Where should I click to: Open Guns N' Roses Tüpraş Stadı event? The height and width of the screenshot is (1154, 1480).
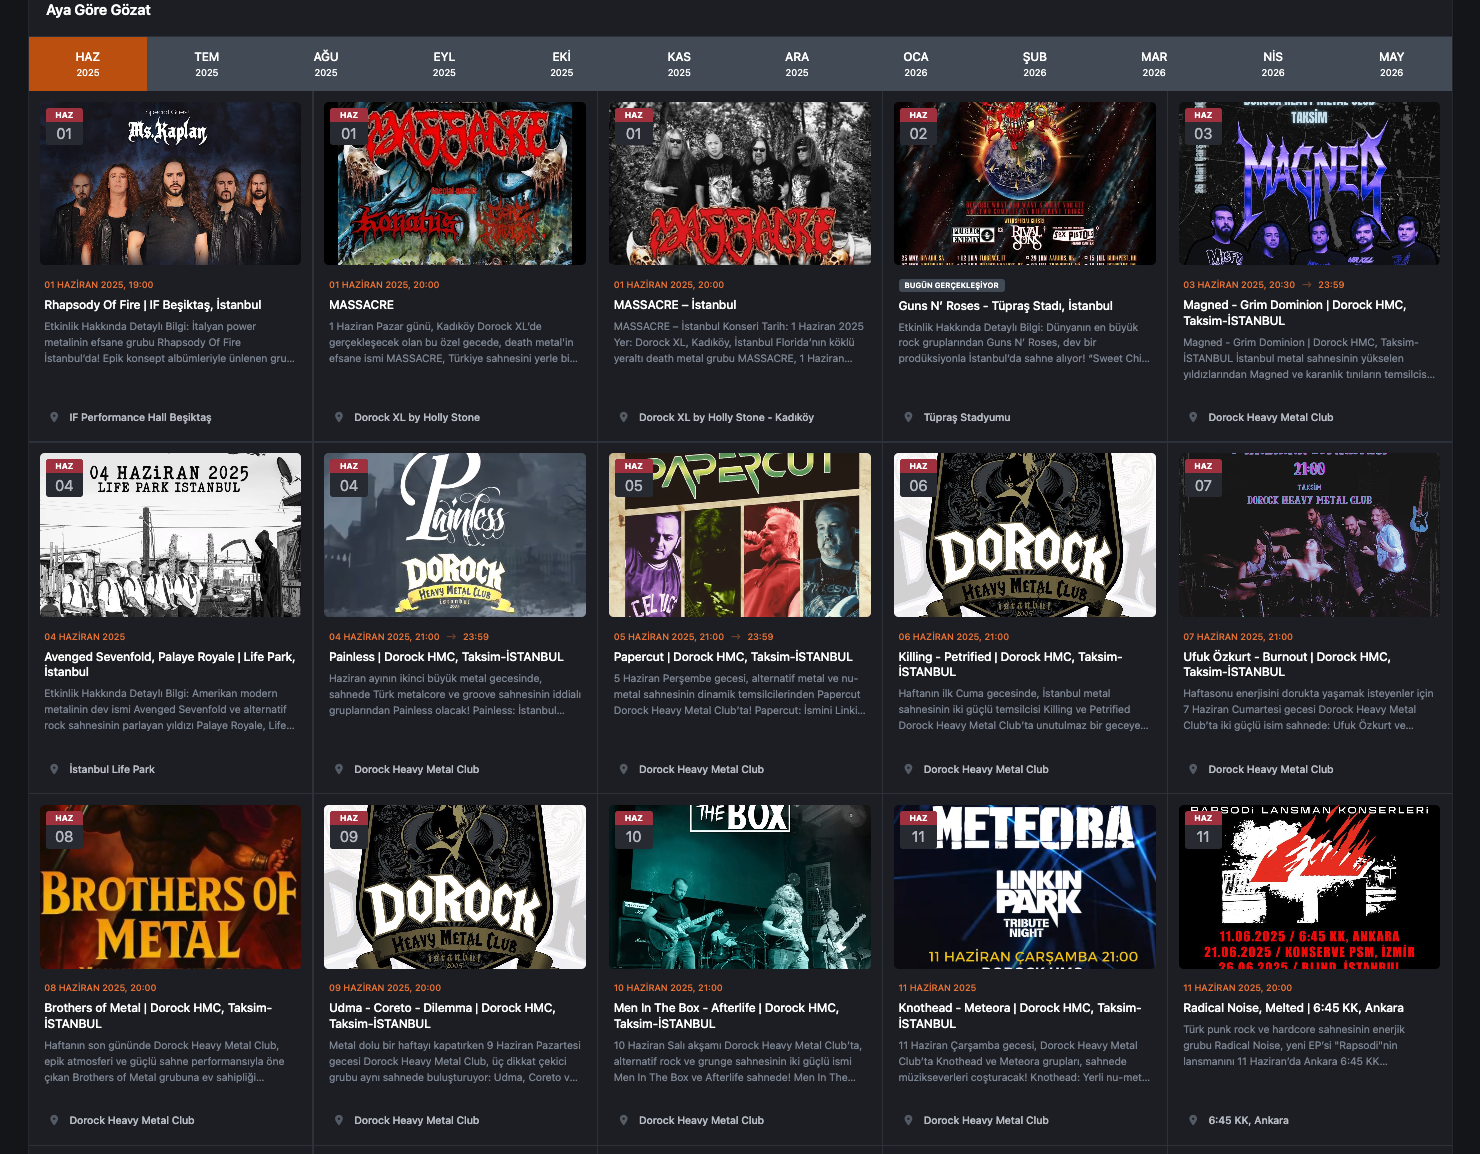(x=1005, y=306)
